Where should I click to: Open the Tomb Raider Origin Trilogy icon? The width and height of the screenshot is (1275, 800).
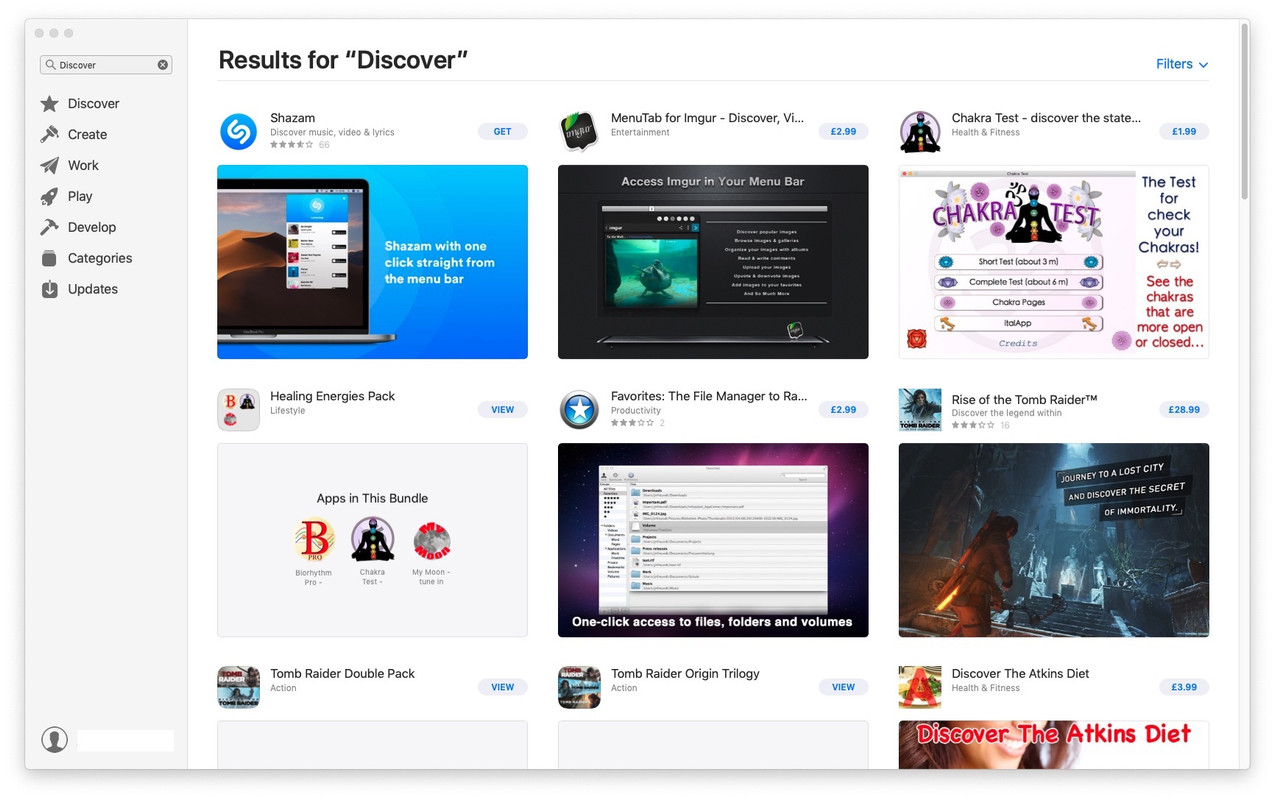pos(579,687)
